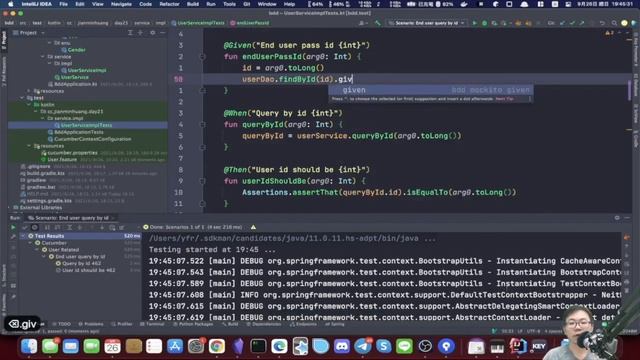The width and height of the screenshot is (640, 360).
Task: Open Chrome from the Dock
Action: tap(217, 346)
